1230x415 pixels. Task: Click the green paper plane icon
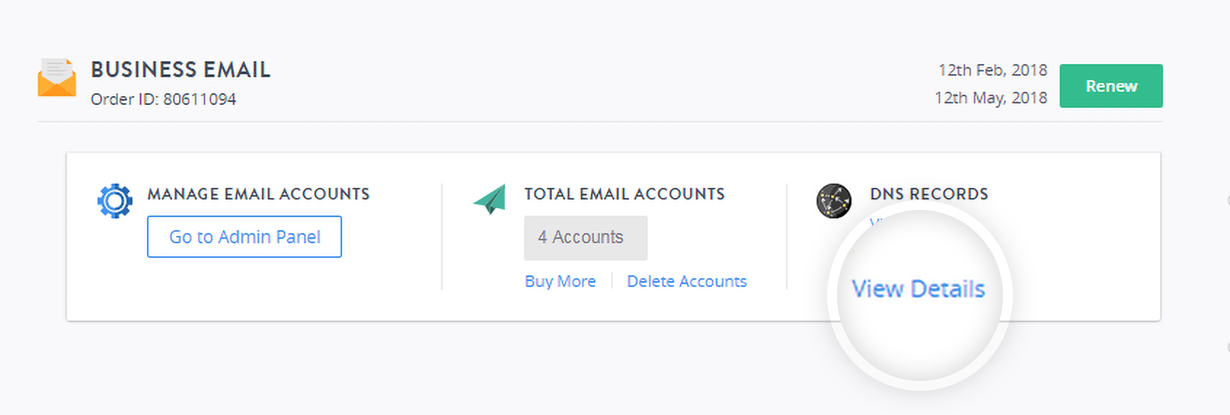point(489,199)
